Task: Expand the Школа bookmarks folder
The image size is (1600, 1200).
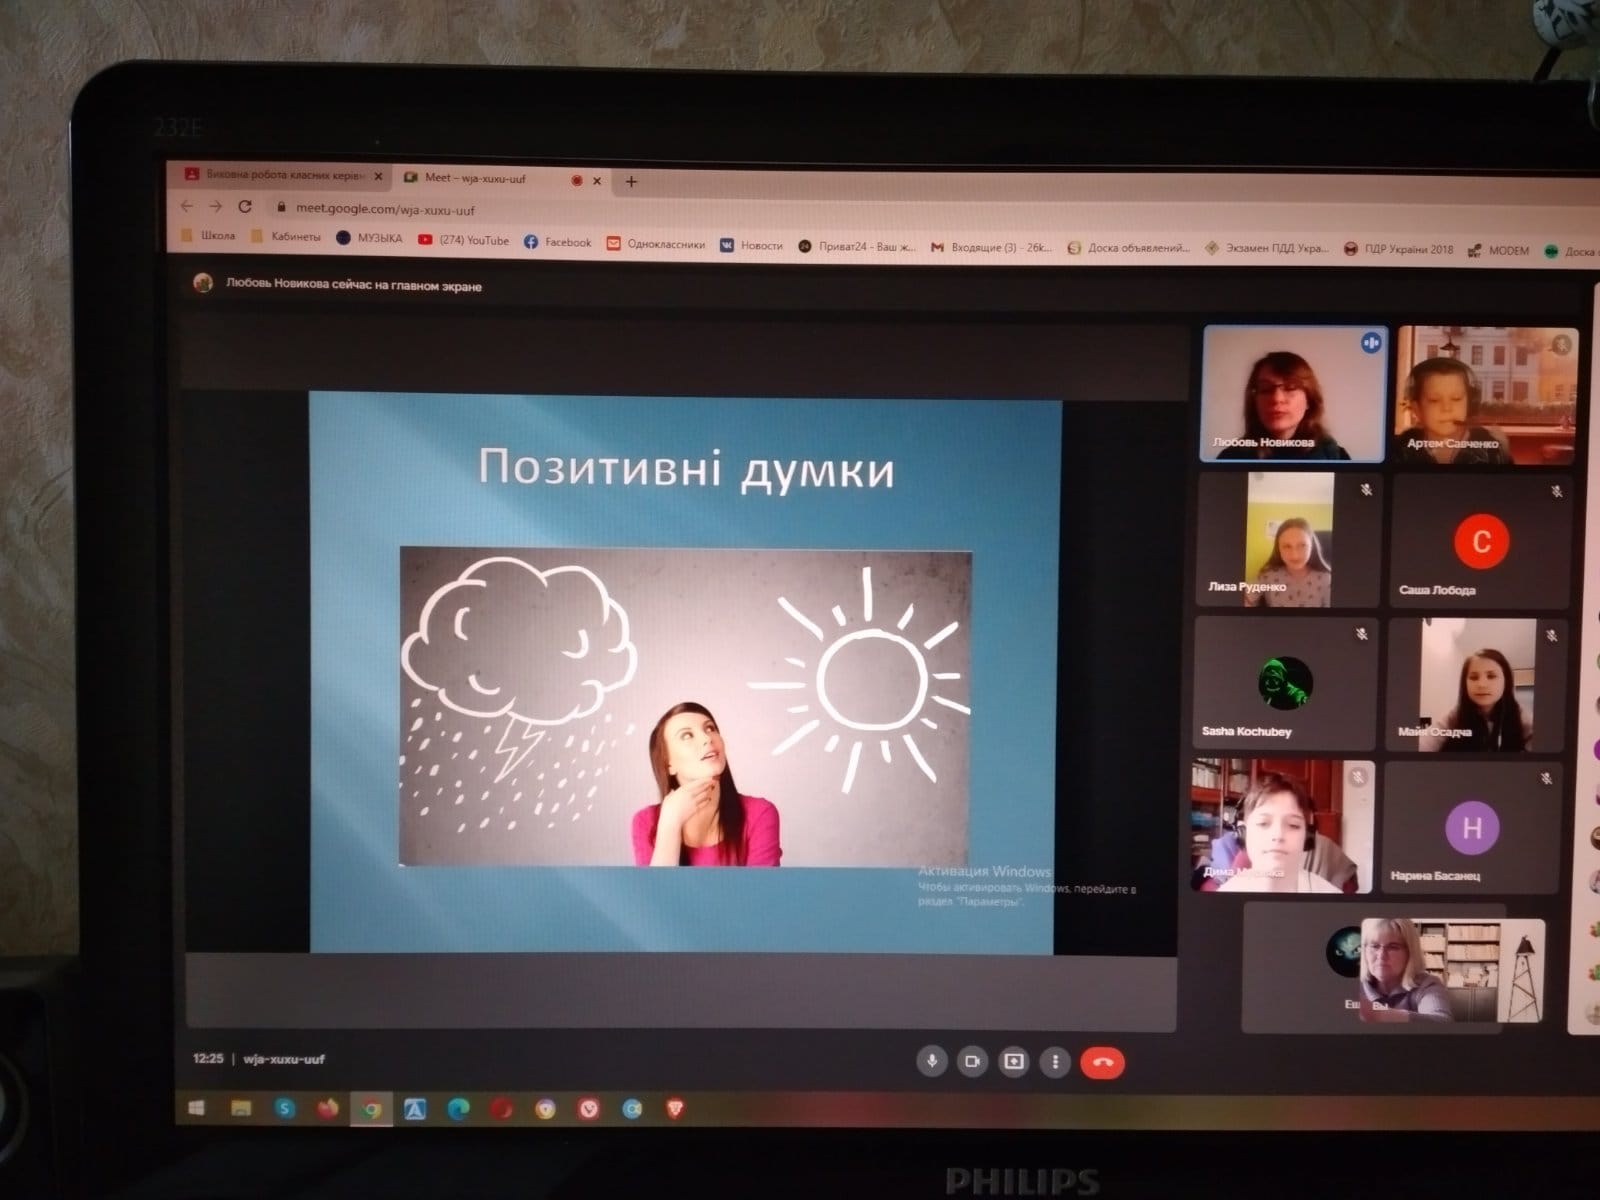Action: (x=208, y=236)
